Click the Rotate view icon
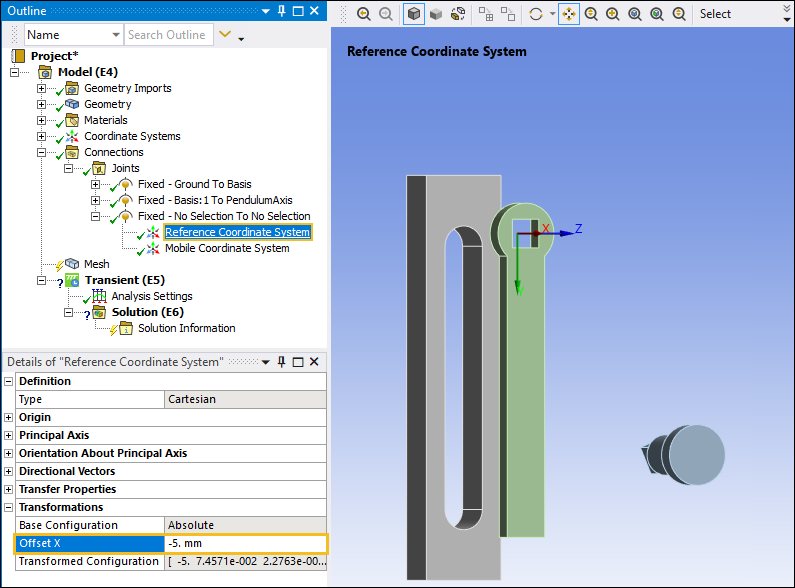 coord(537,14)
